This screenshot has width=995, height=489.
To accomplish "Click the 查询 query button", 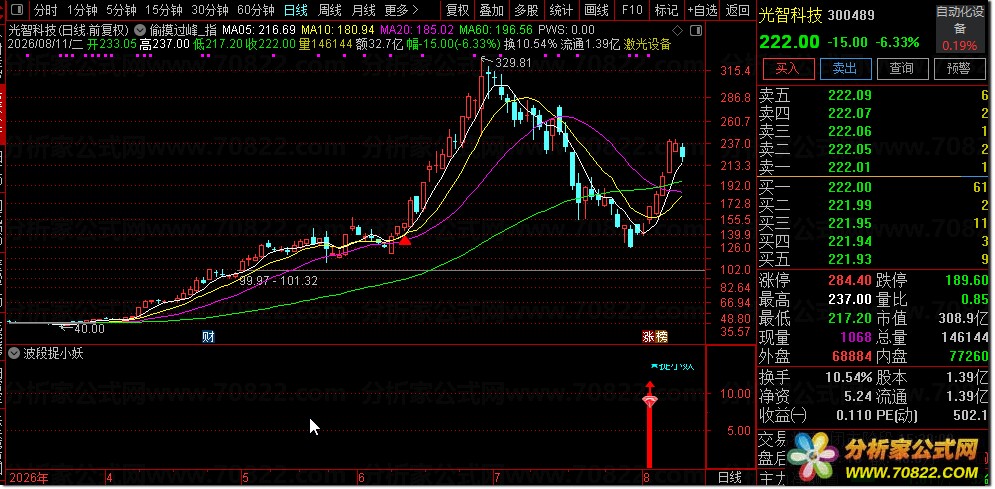I will click(x=901, y=68).
